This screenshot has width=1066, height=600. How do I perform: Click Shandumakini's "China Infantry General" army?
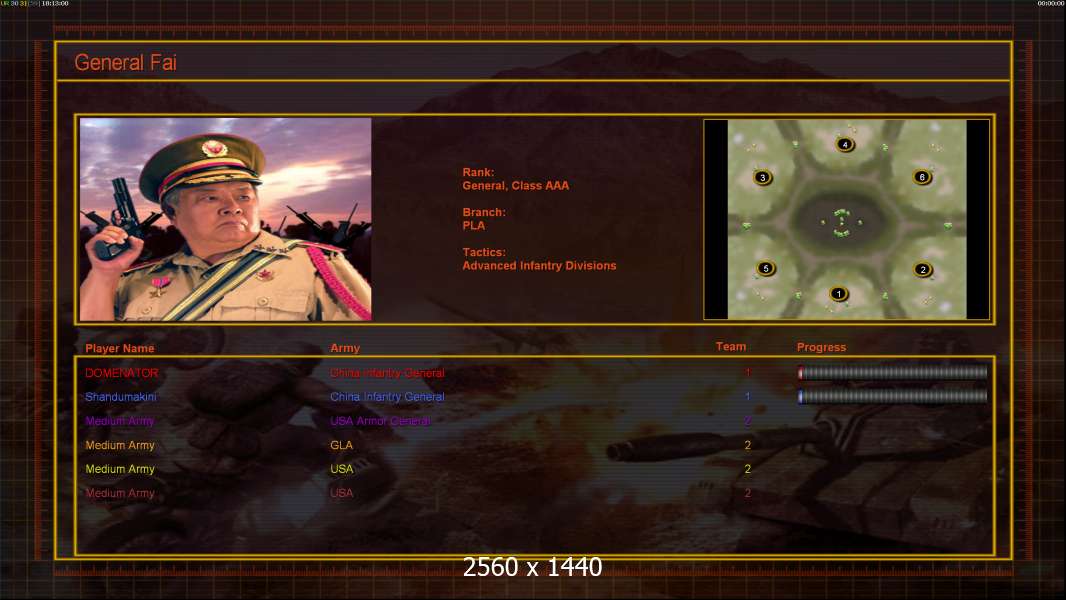[x=388, y=397]
